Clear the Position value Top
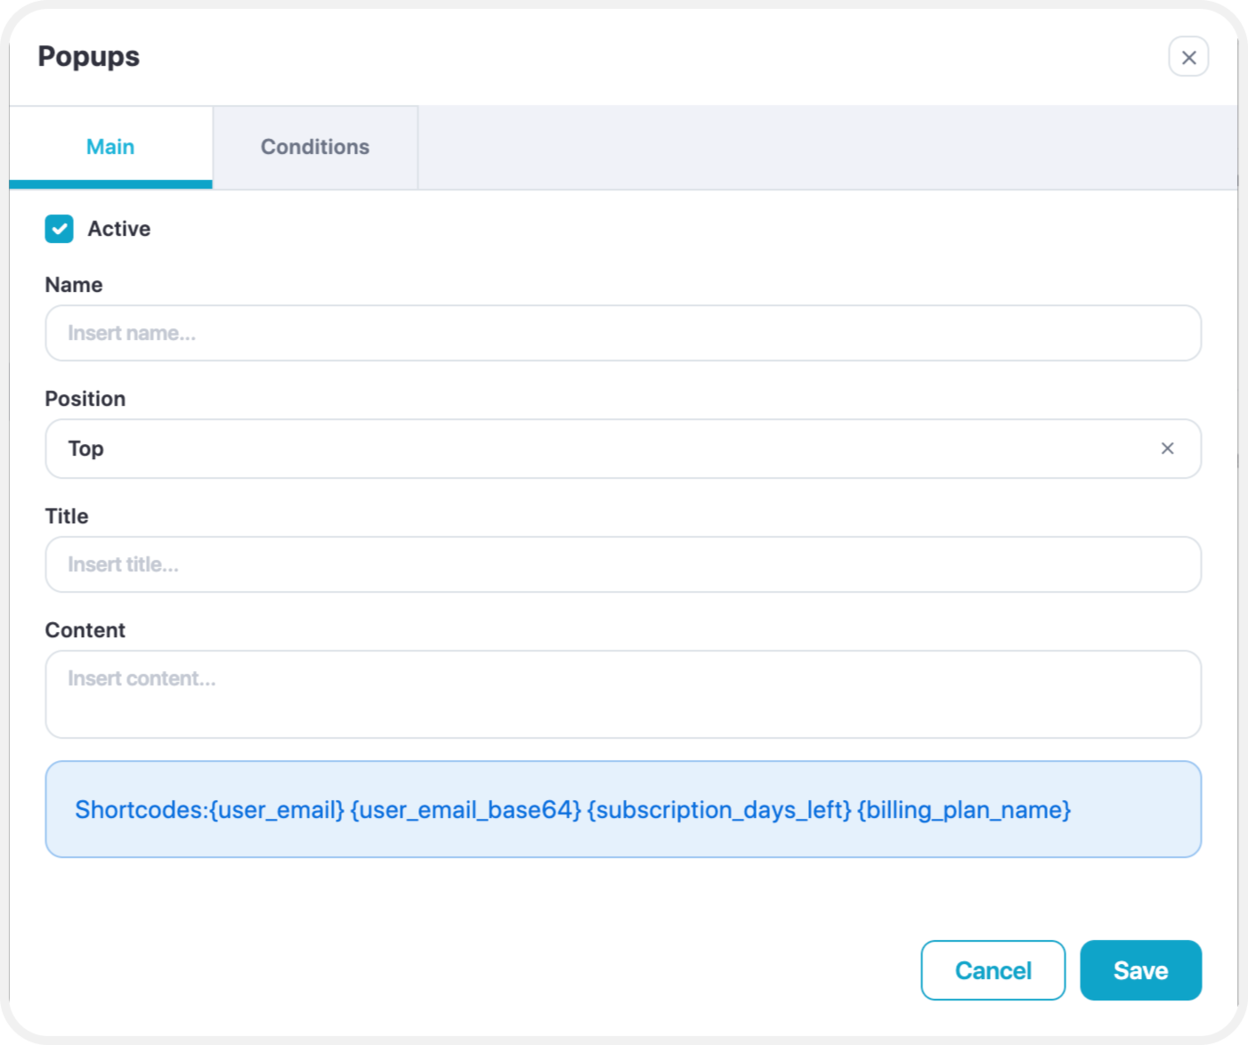This screenshot has height=1045, width=1248. coord(1167,448)
